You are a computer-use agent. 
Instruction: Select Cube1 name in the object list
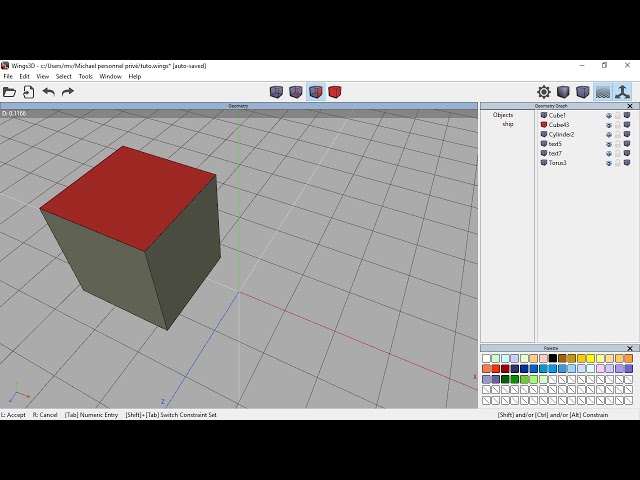[557, 116]
